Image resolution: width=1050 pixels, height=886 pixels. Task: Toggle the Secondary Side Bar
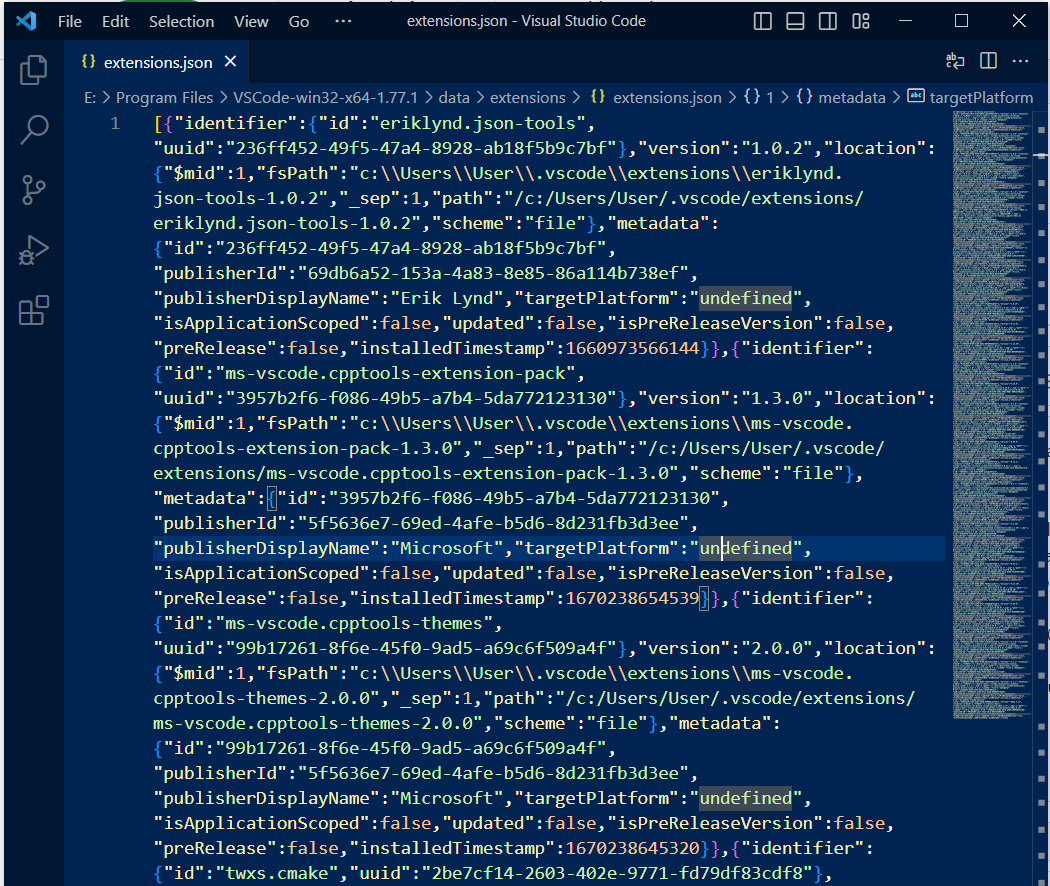[x=827, y=20]
